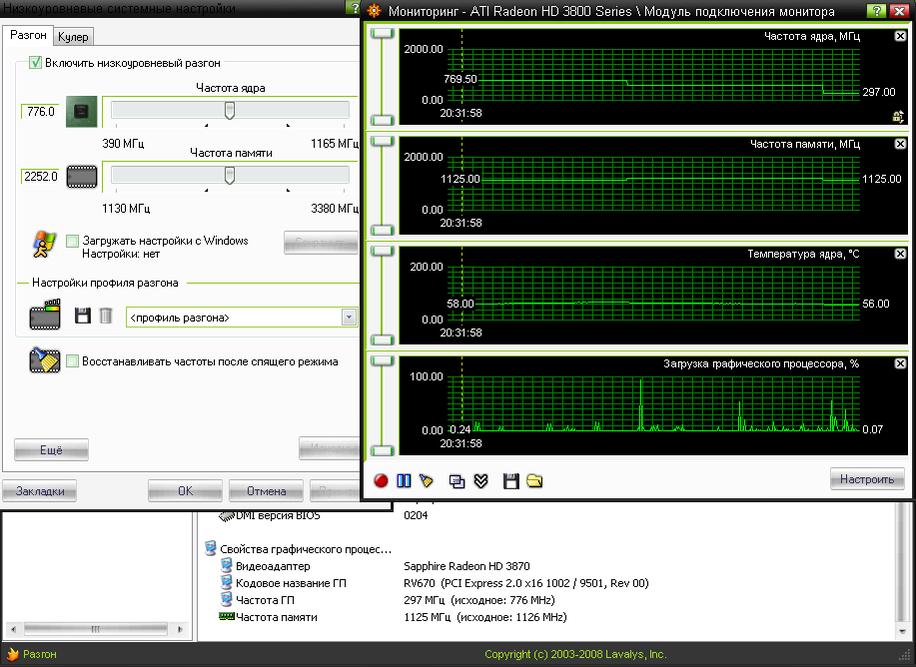The height and width of the screenshot is (667, 916).
Task: Click the floppy disk icon in monitoring toolbar
Action: point(511,481)
